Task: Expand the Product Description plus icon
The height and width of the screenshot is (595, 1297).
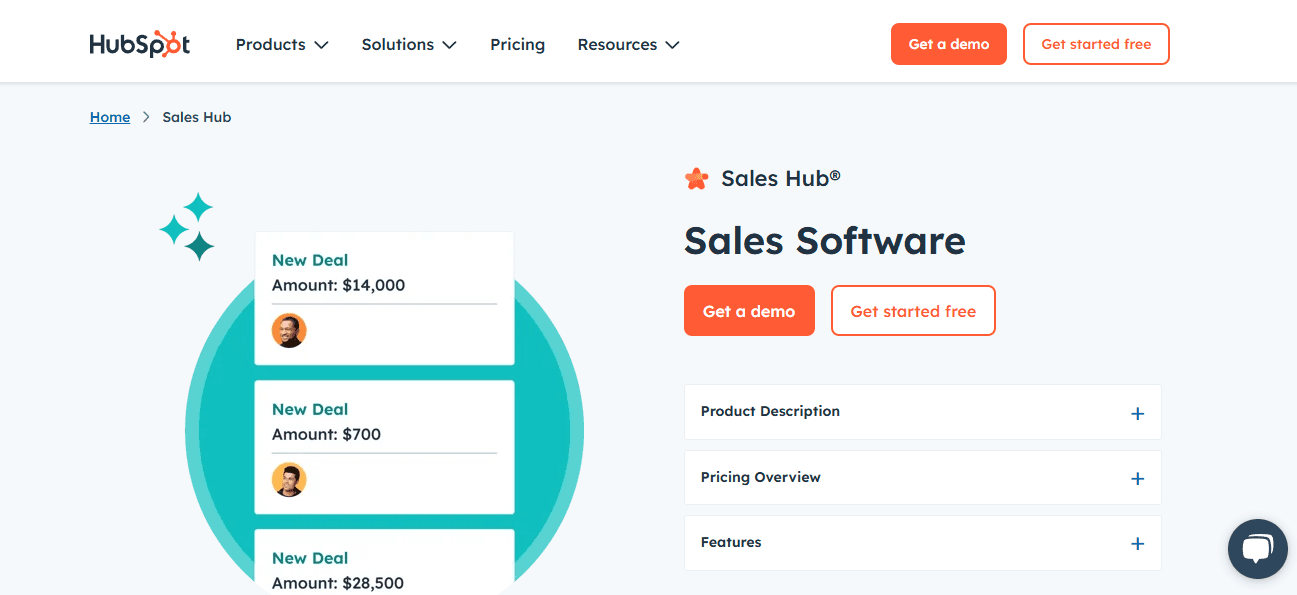Action: [1137, 413]
